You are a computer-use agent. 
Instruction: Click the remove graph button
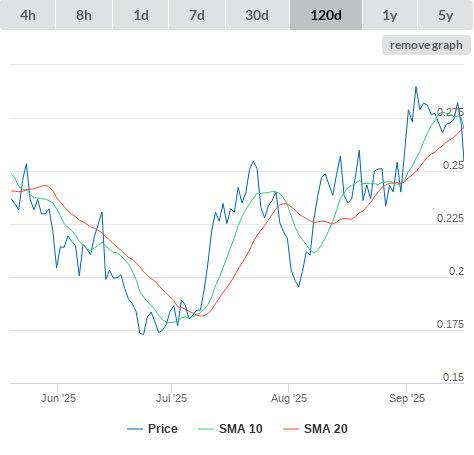tap(426, 45)
